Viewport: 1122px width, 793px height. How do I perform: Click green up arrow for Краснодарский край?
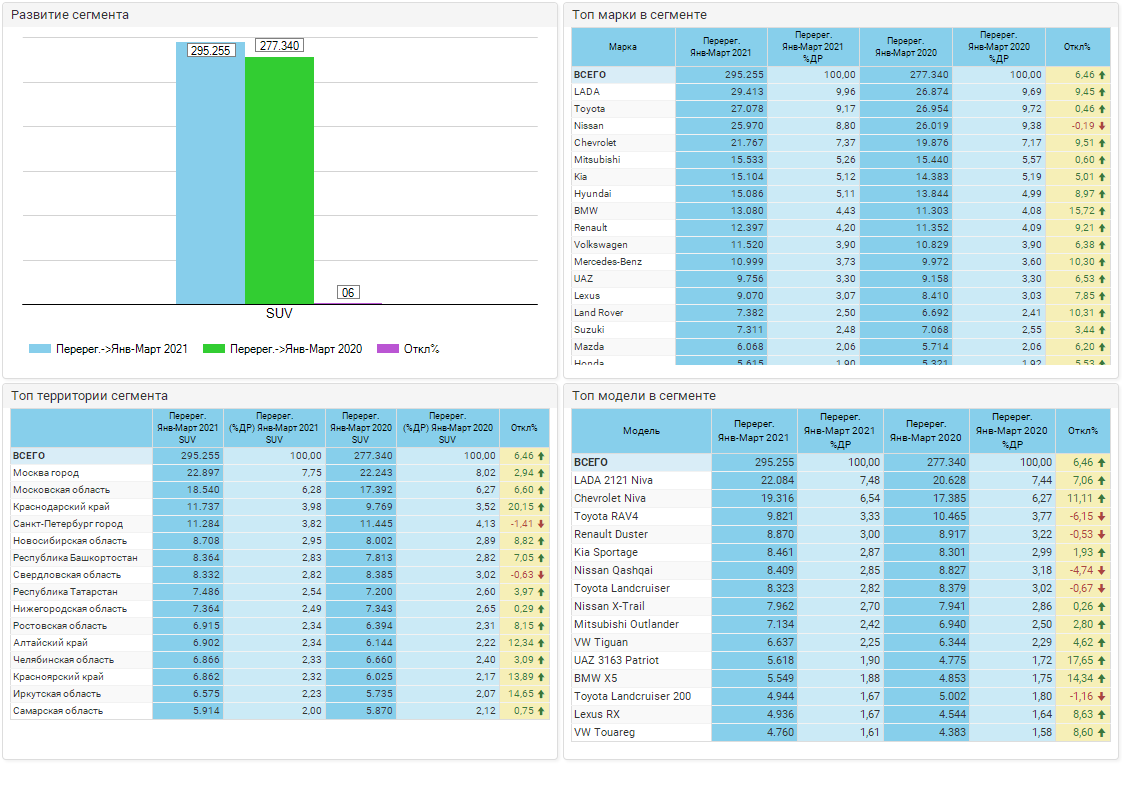pyautogui.click(x=541, y=507)
